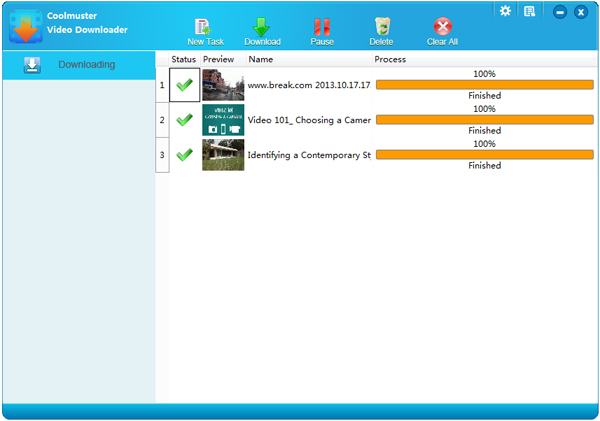Click the New Task toolbar icon

pyautogui.click(x=204, y=28)
